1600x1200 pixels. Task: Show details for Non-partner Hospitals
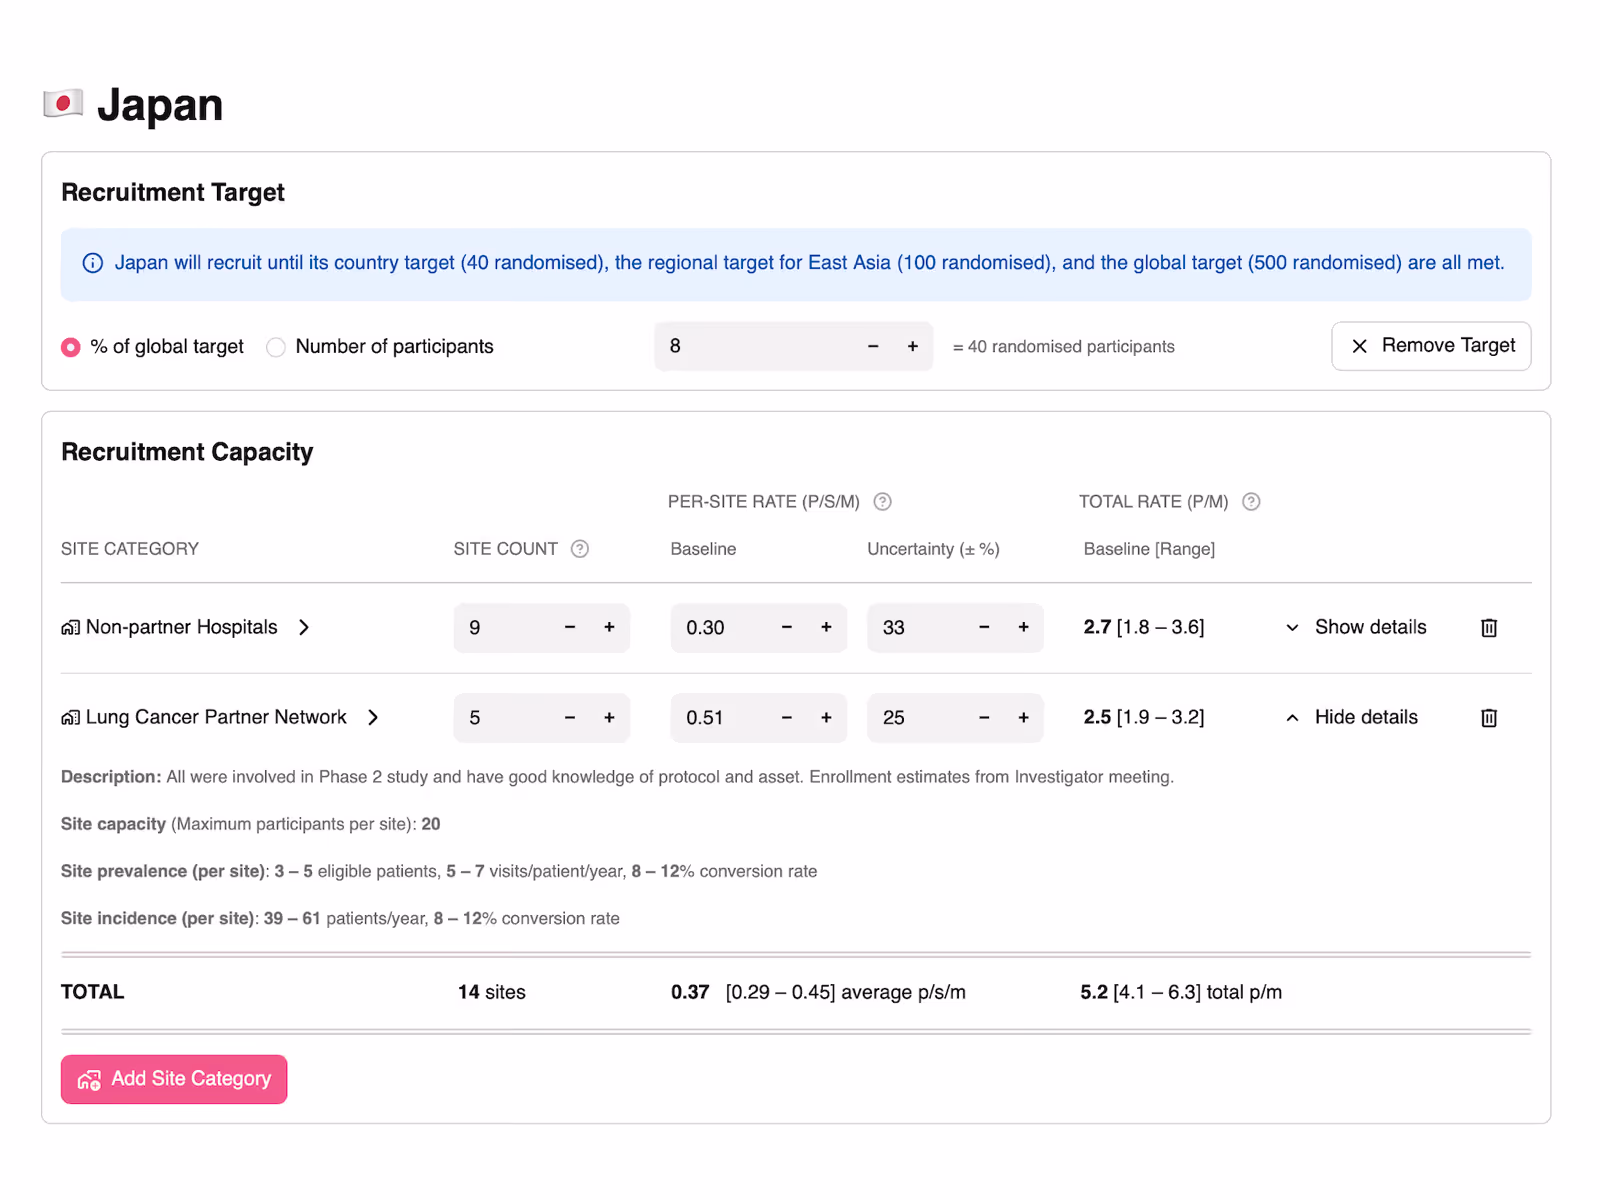coord(1357,627)
